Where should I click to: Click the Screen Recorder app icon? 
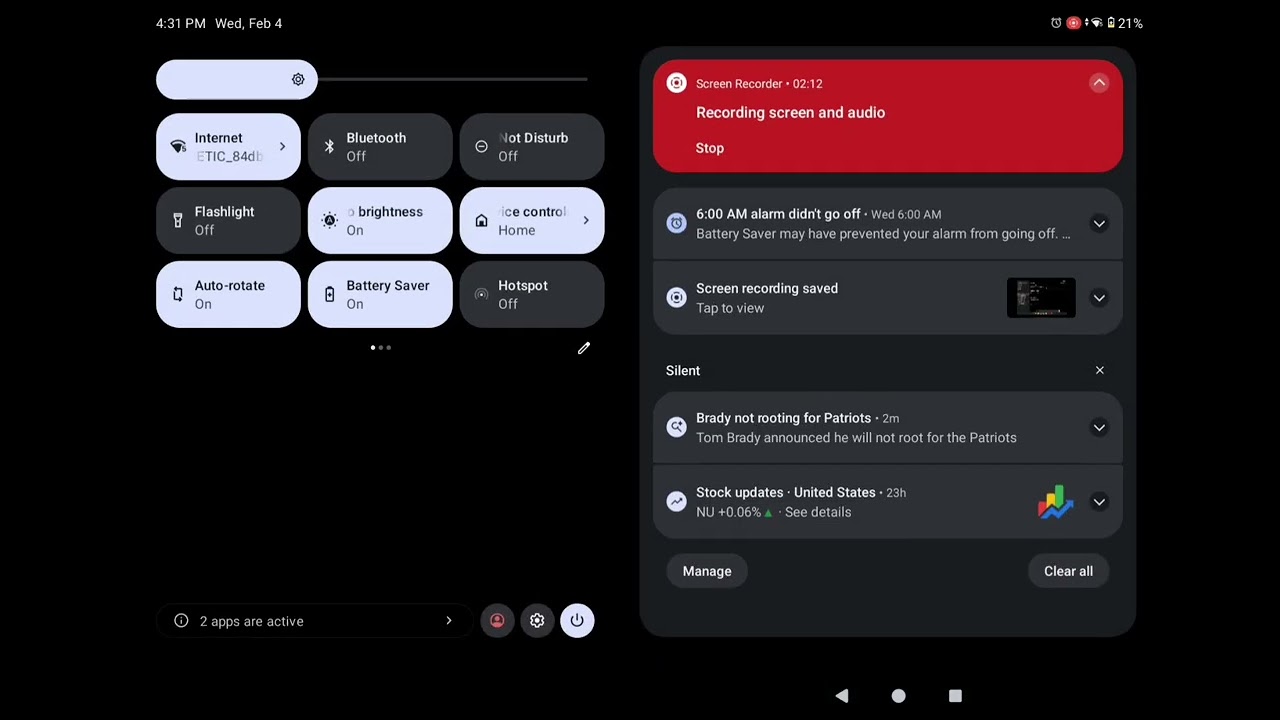coord(677,83)
